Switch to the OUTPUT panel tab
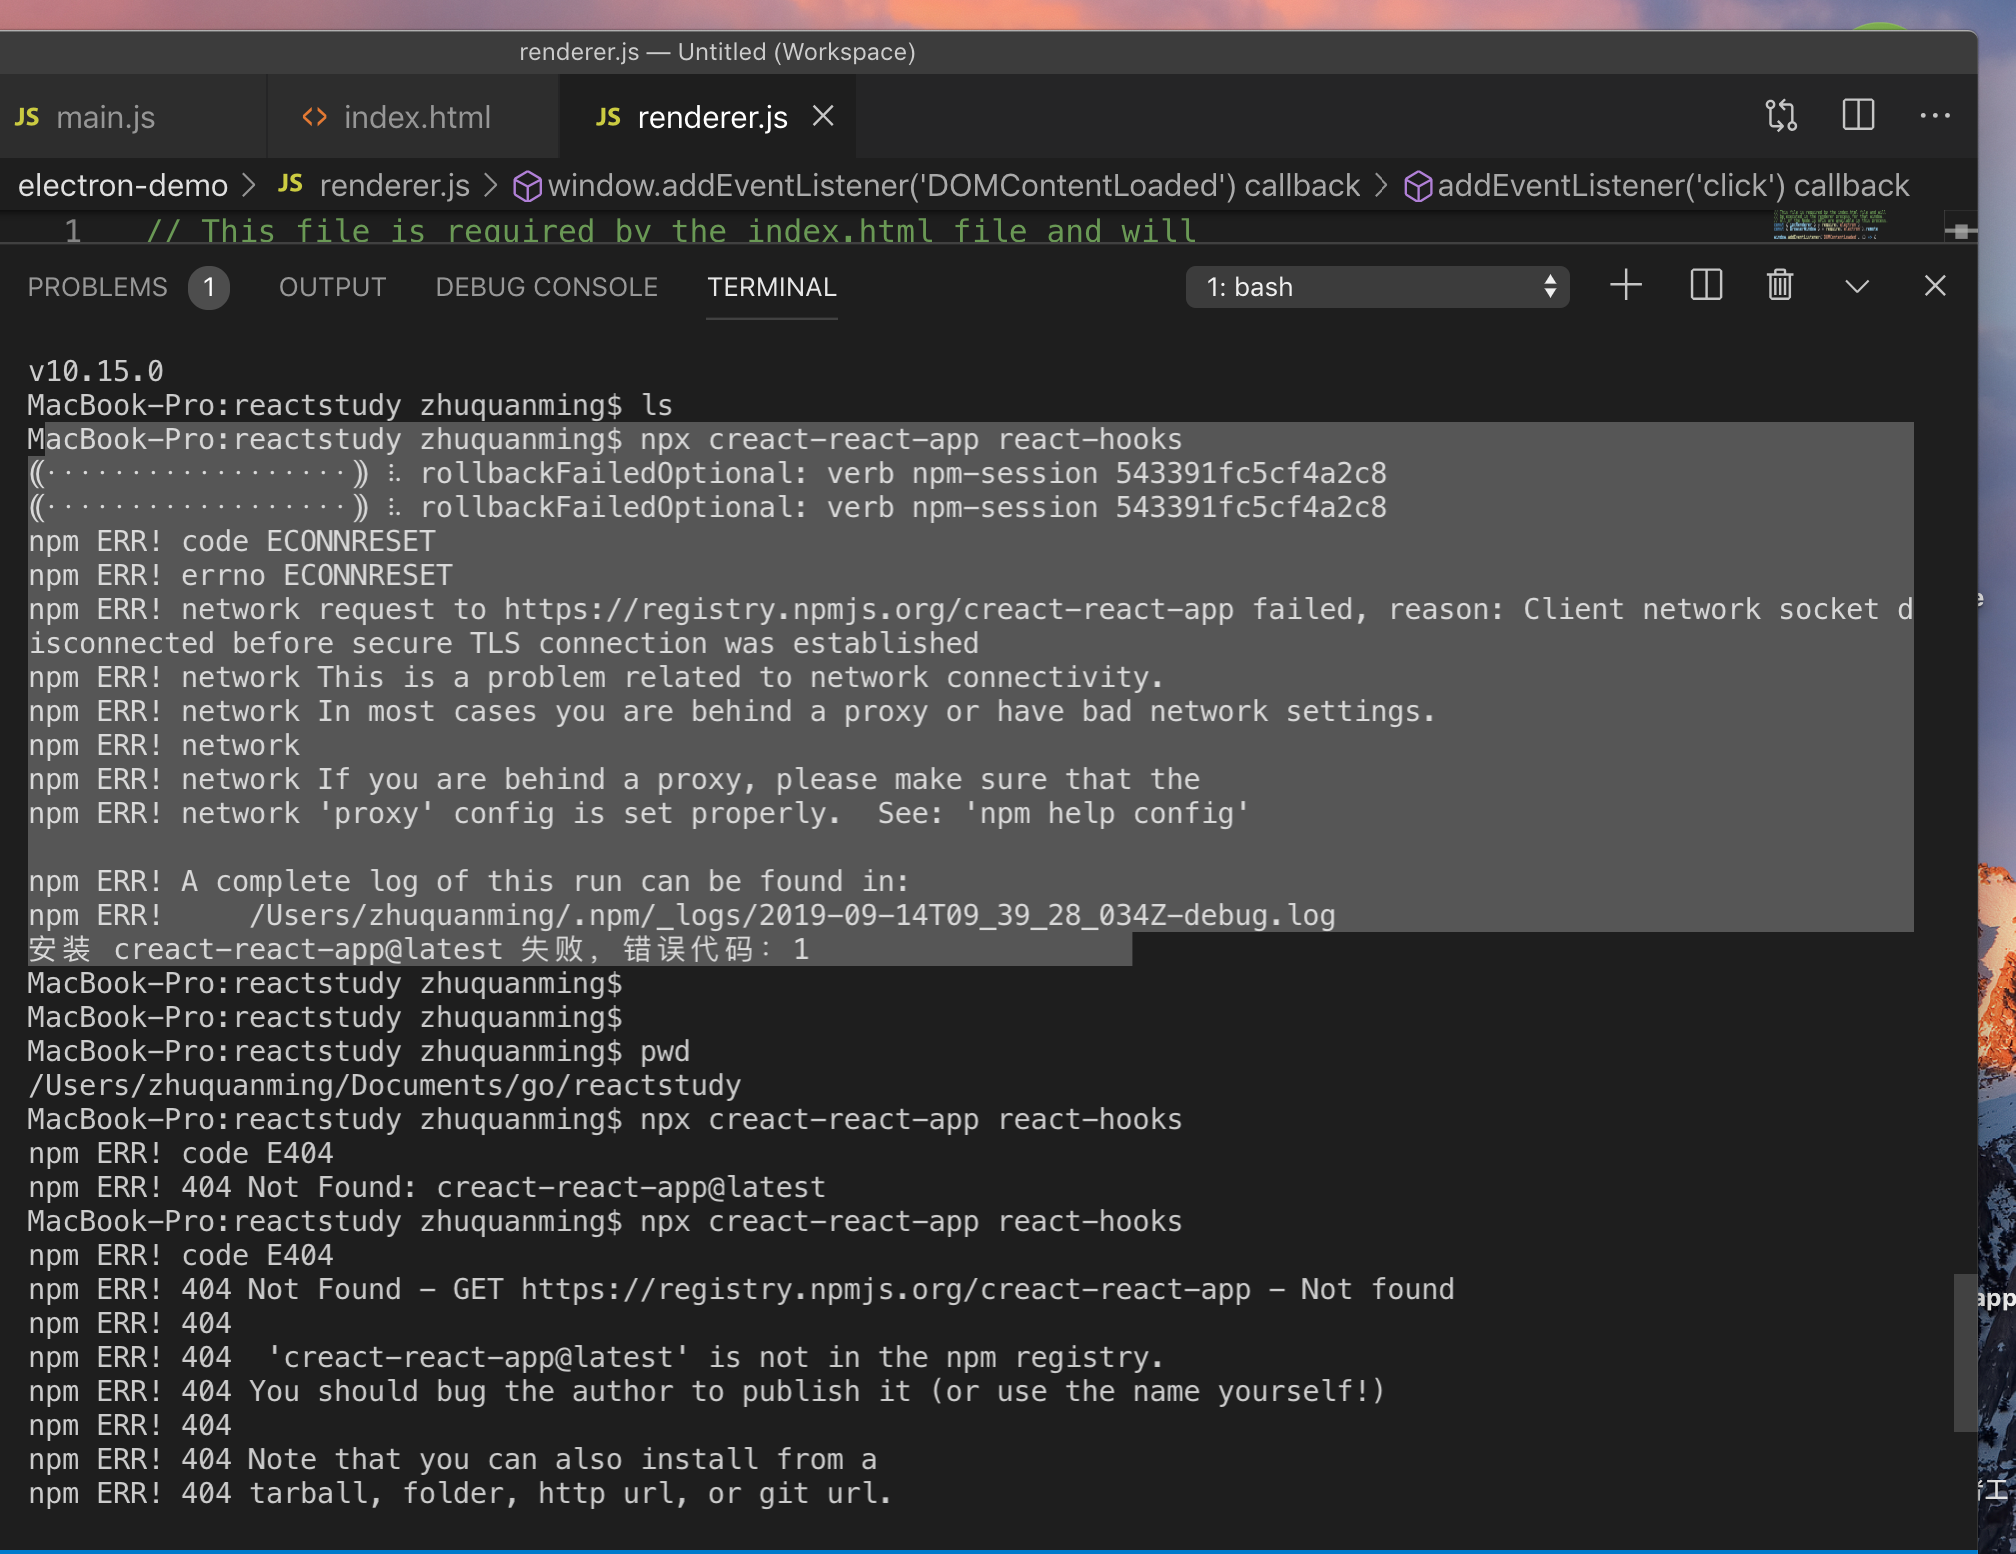Image resolution: width=2016 pixels, height=1554 pixels. [x=332, y=288]
